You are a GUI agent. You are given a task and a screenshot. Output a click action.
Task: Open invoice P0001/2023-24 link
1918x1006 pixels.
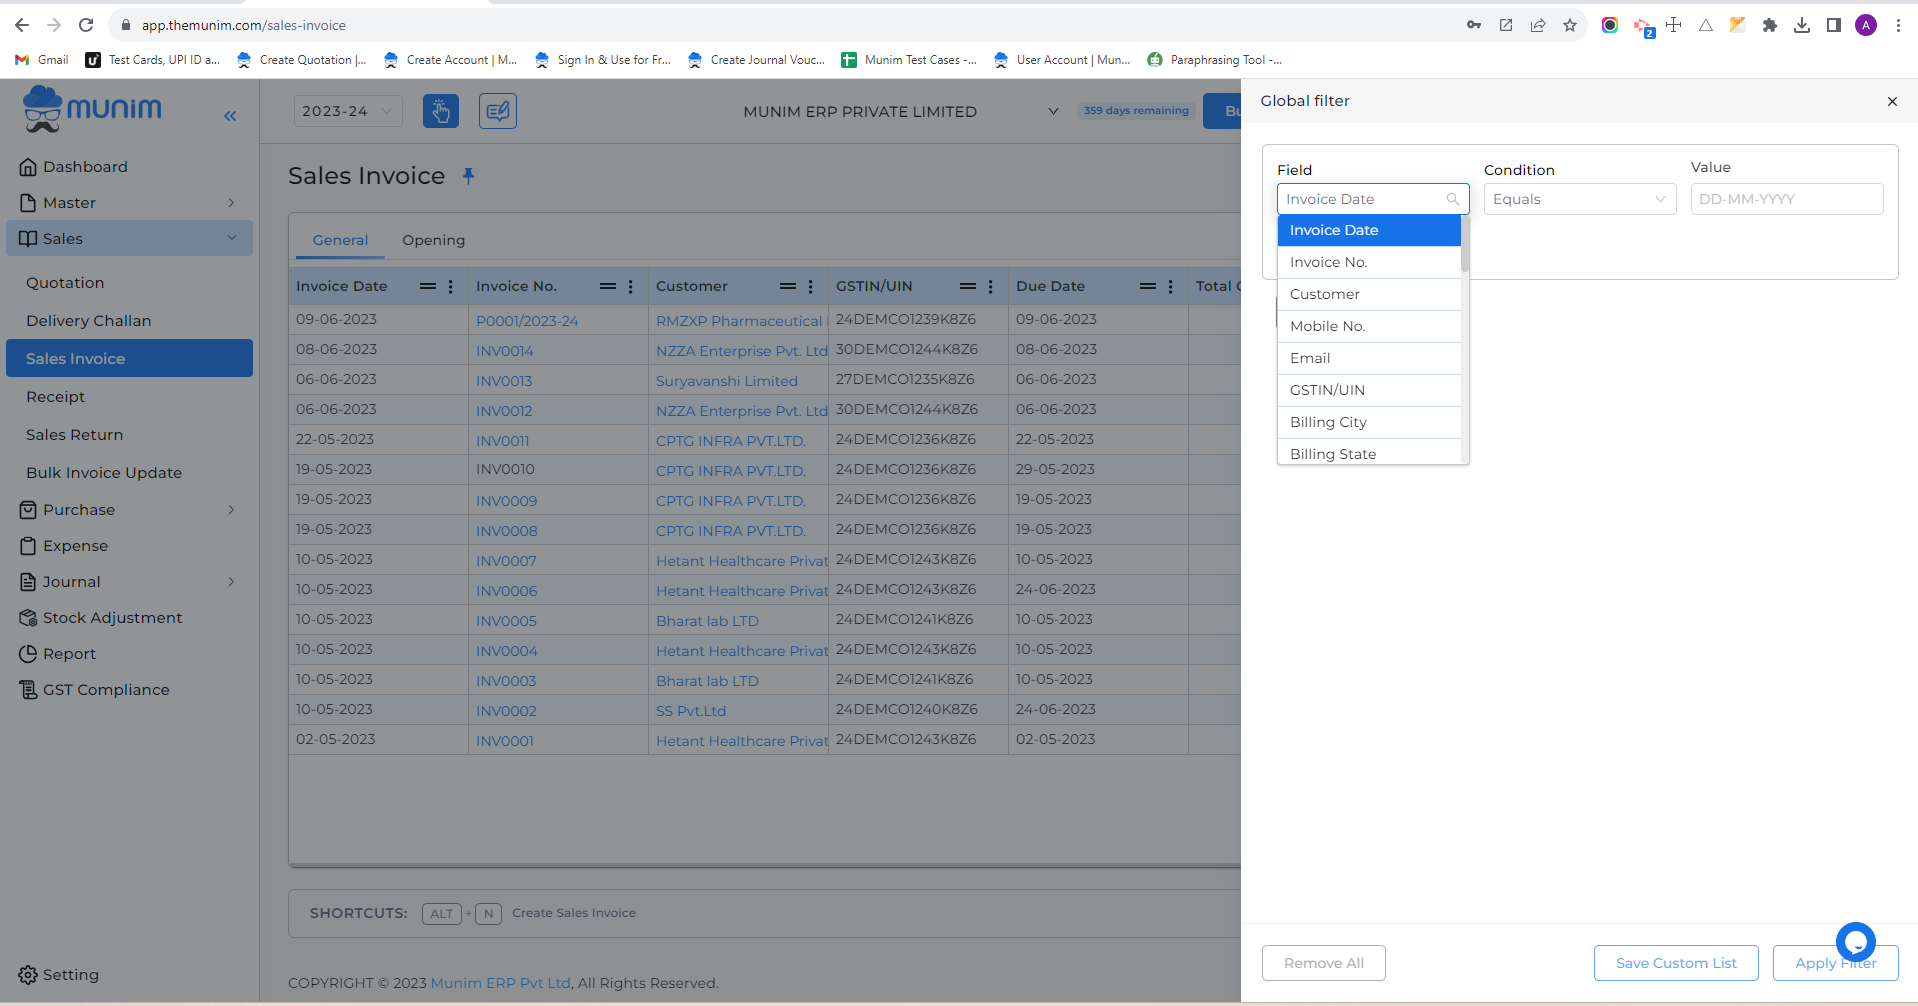coord(527,321)
